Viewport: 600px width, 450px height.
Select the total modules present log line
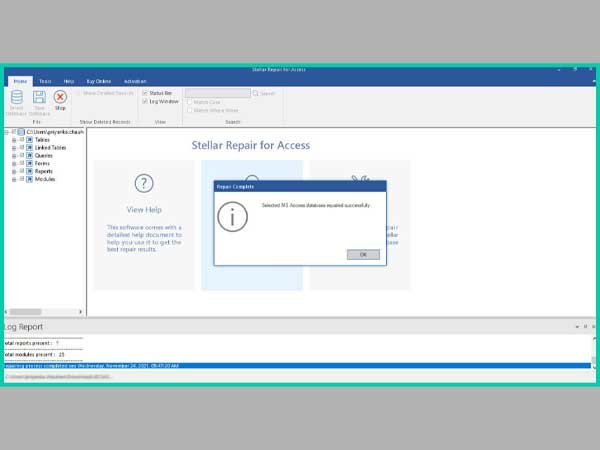point(34,355)
